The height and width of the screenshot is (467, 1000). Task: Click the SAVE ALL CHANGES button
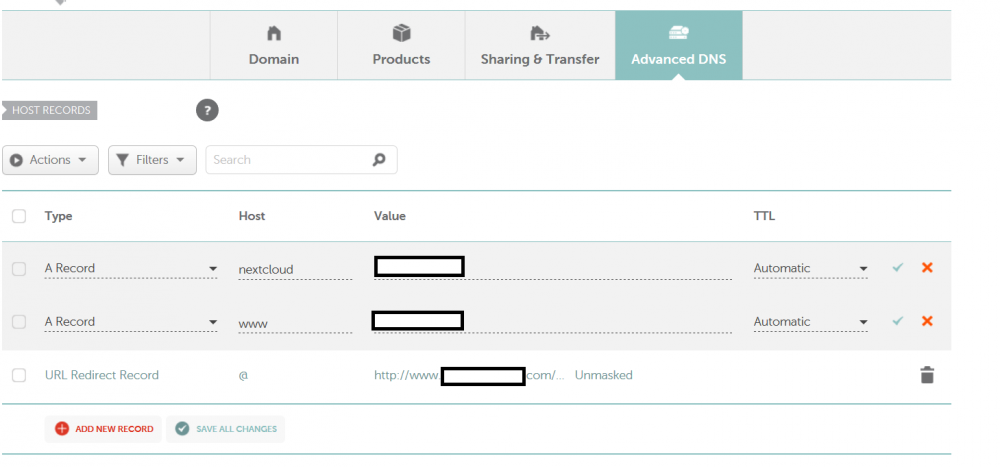pos(226,429)
